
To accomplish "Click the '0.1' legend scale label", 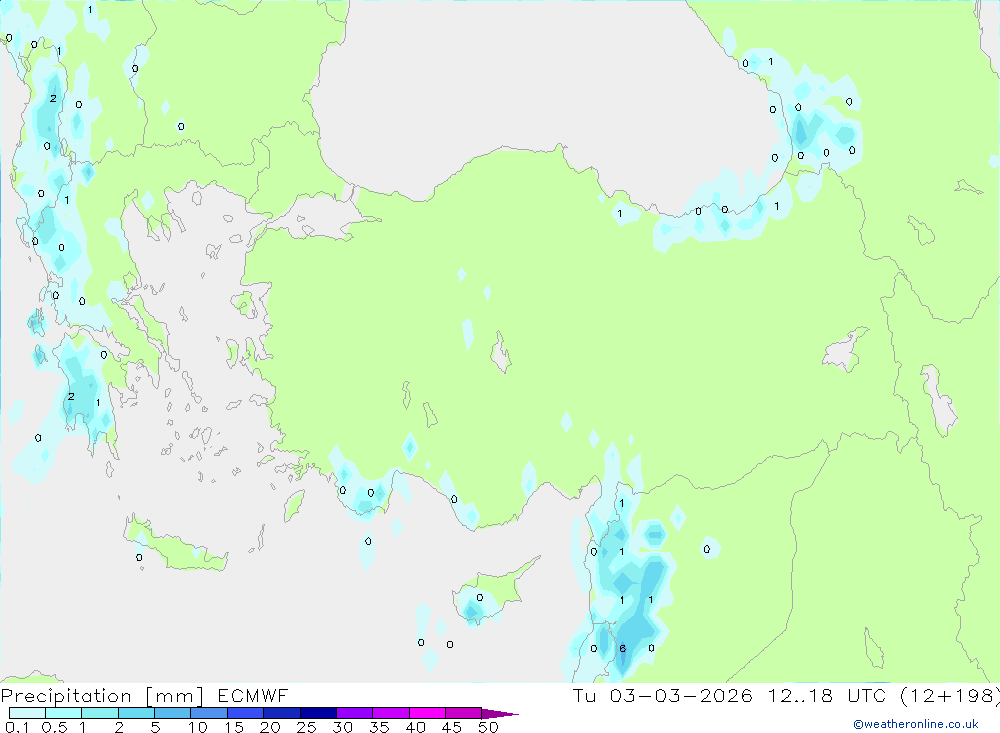I will coord(17,727).
